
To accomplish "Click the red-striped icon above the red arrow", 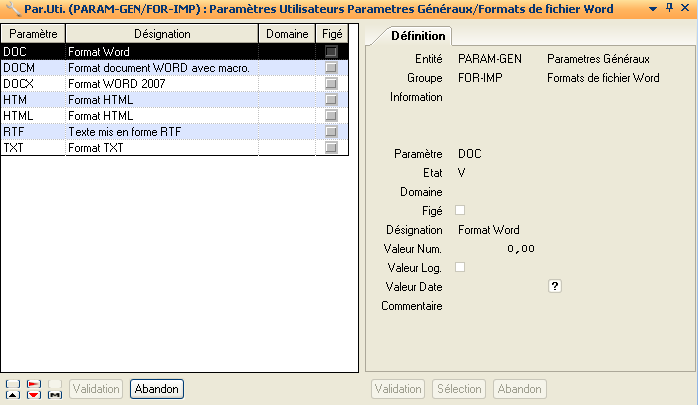I will (x=33, y=383).
